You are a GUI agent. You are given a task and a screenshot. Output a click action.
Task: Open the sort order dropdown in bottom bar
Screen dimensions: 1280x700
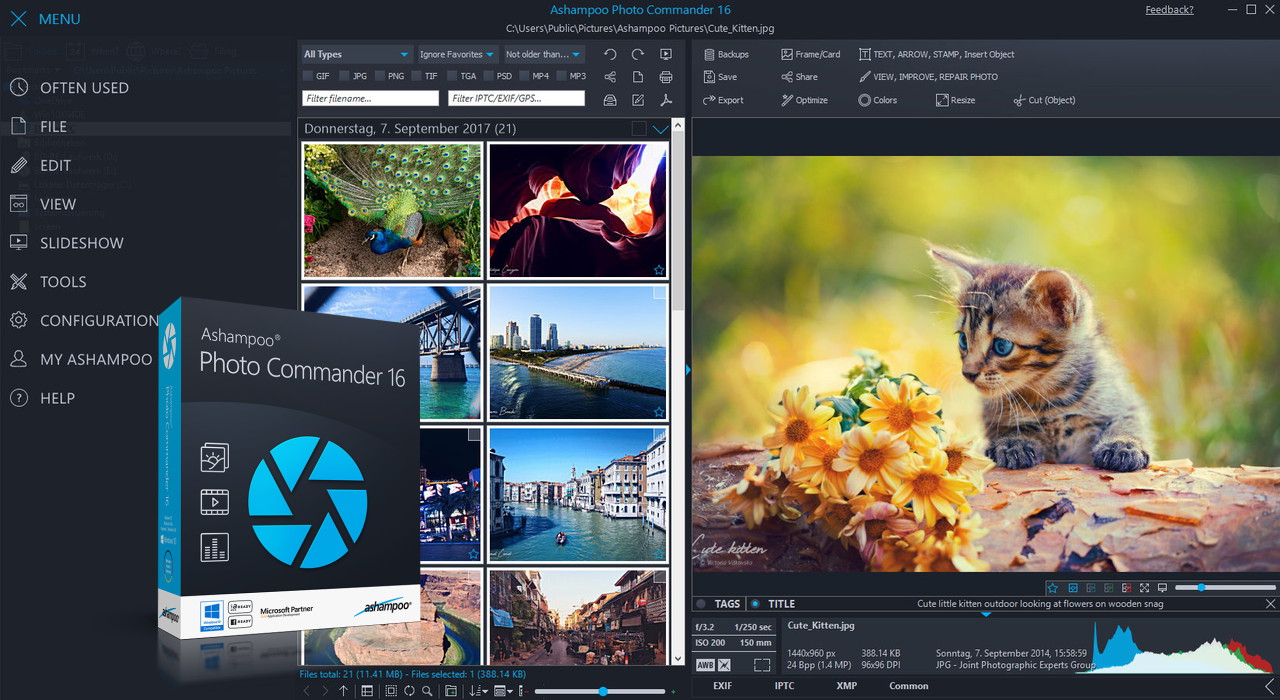478,691
